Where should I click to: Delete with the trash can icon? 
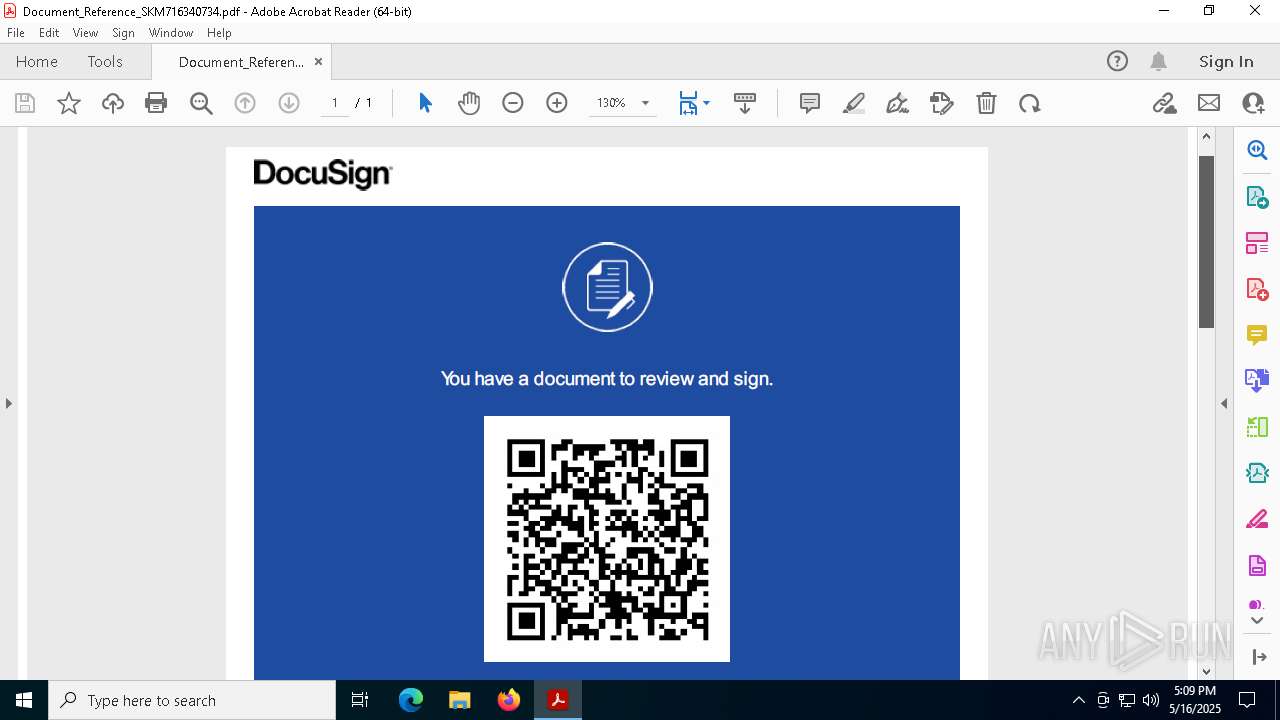(986, 103)
